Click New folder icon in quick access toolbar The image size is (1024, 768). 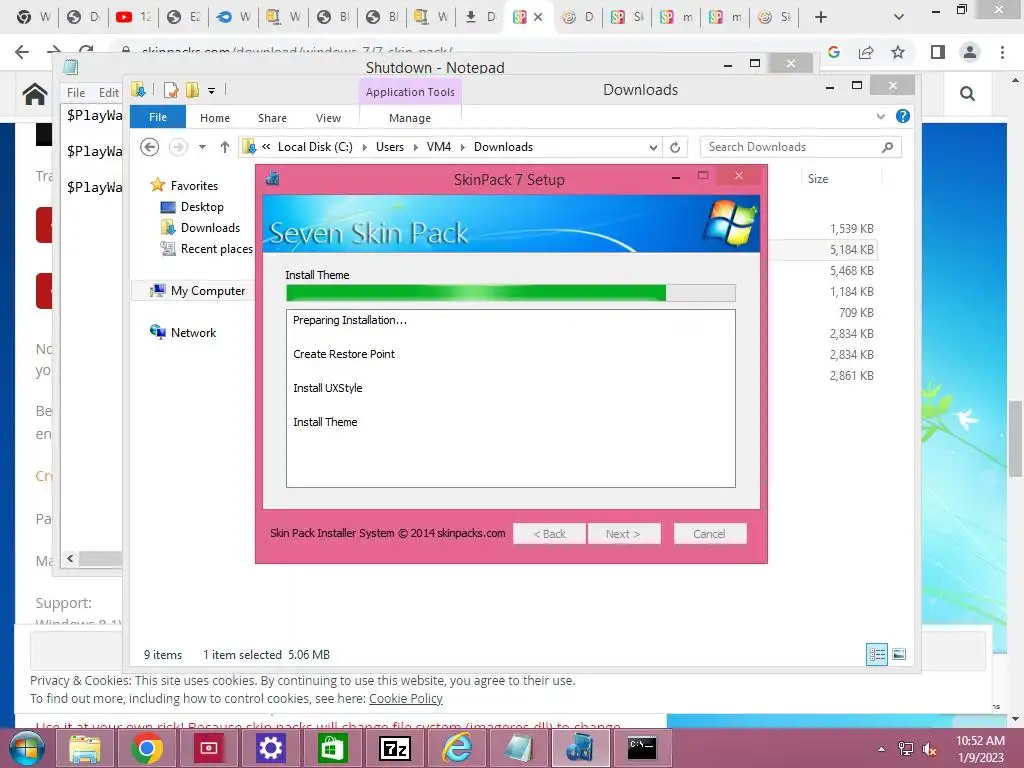click(192, 90)
